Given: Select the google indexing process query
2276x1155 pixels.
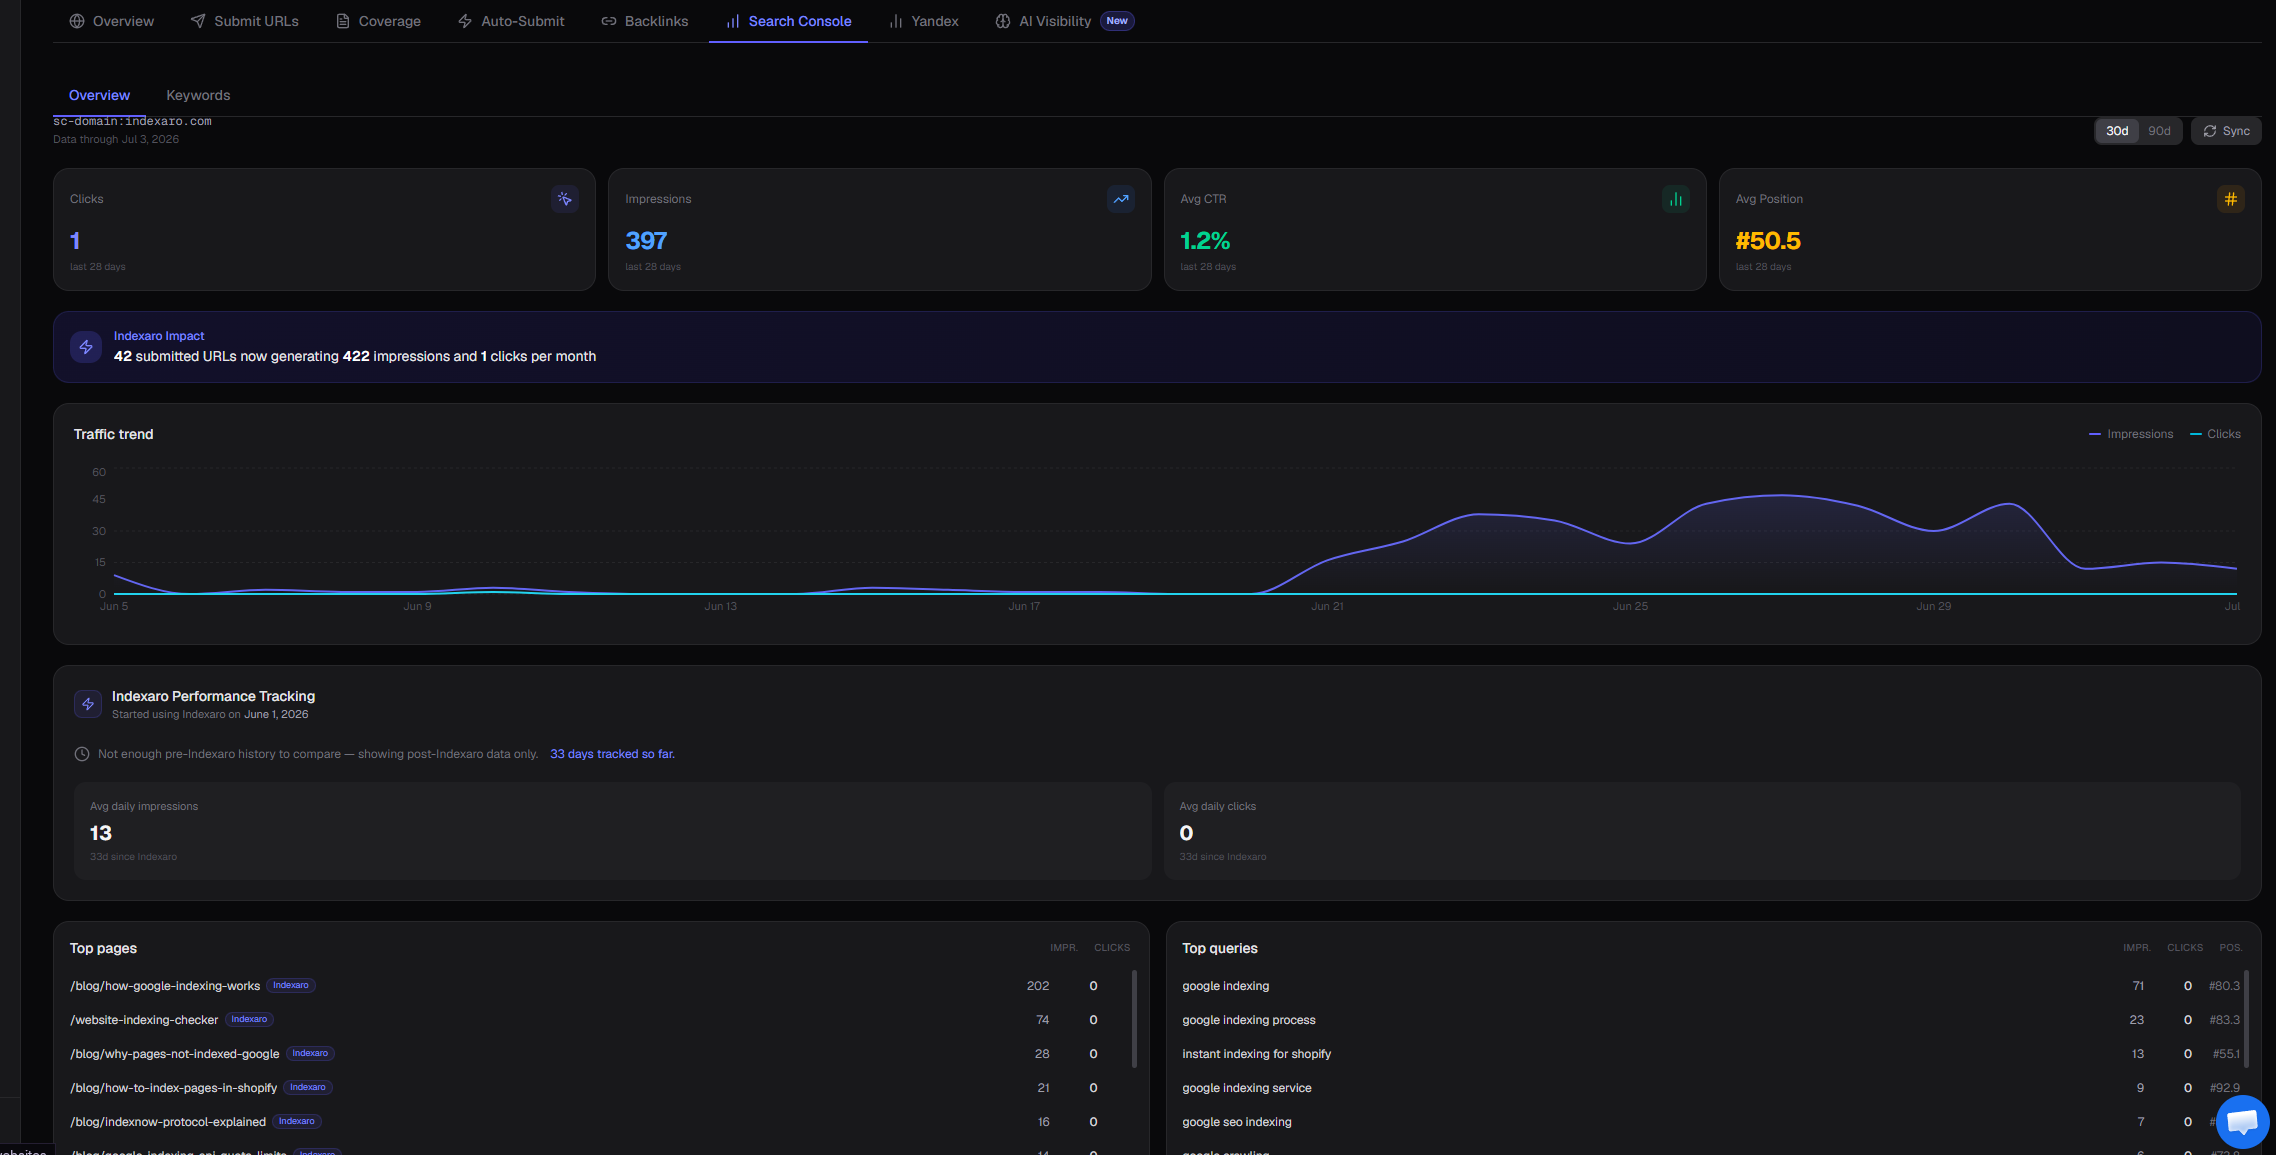Looking at the screenshot, I should coord(1710,1020).
